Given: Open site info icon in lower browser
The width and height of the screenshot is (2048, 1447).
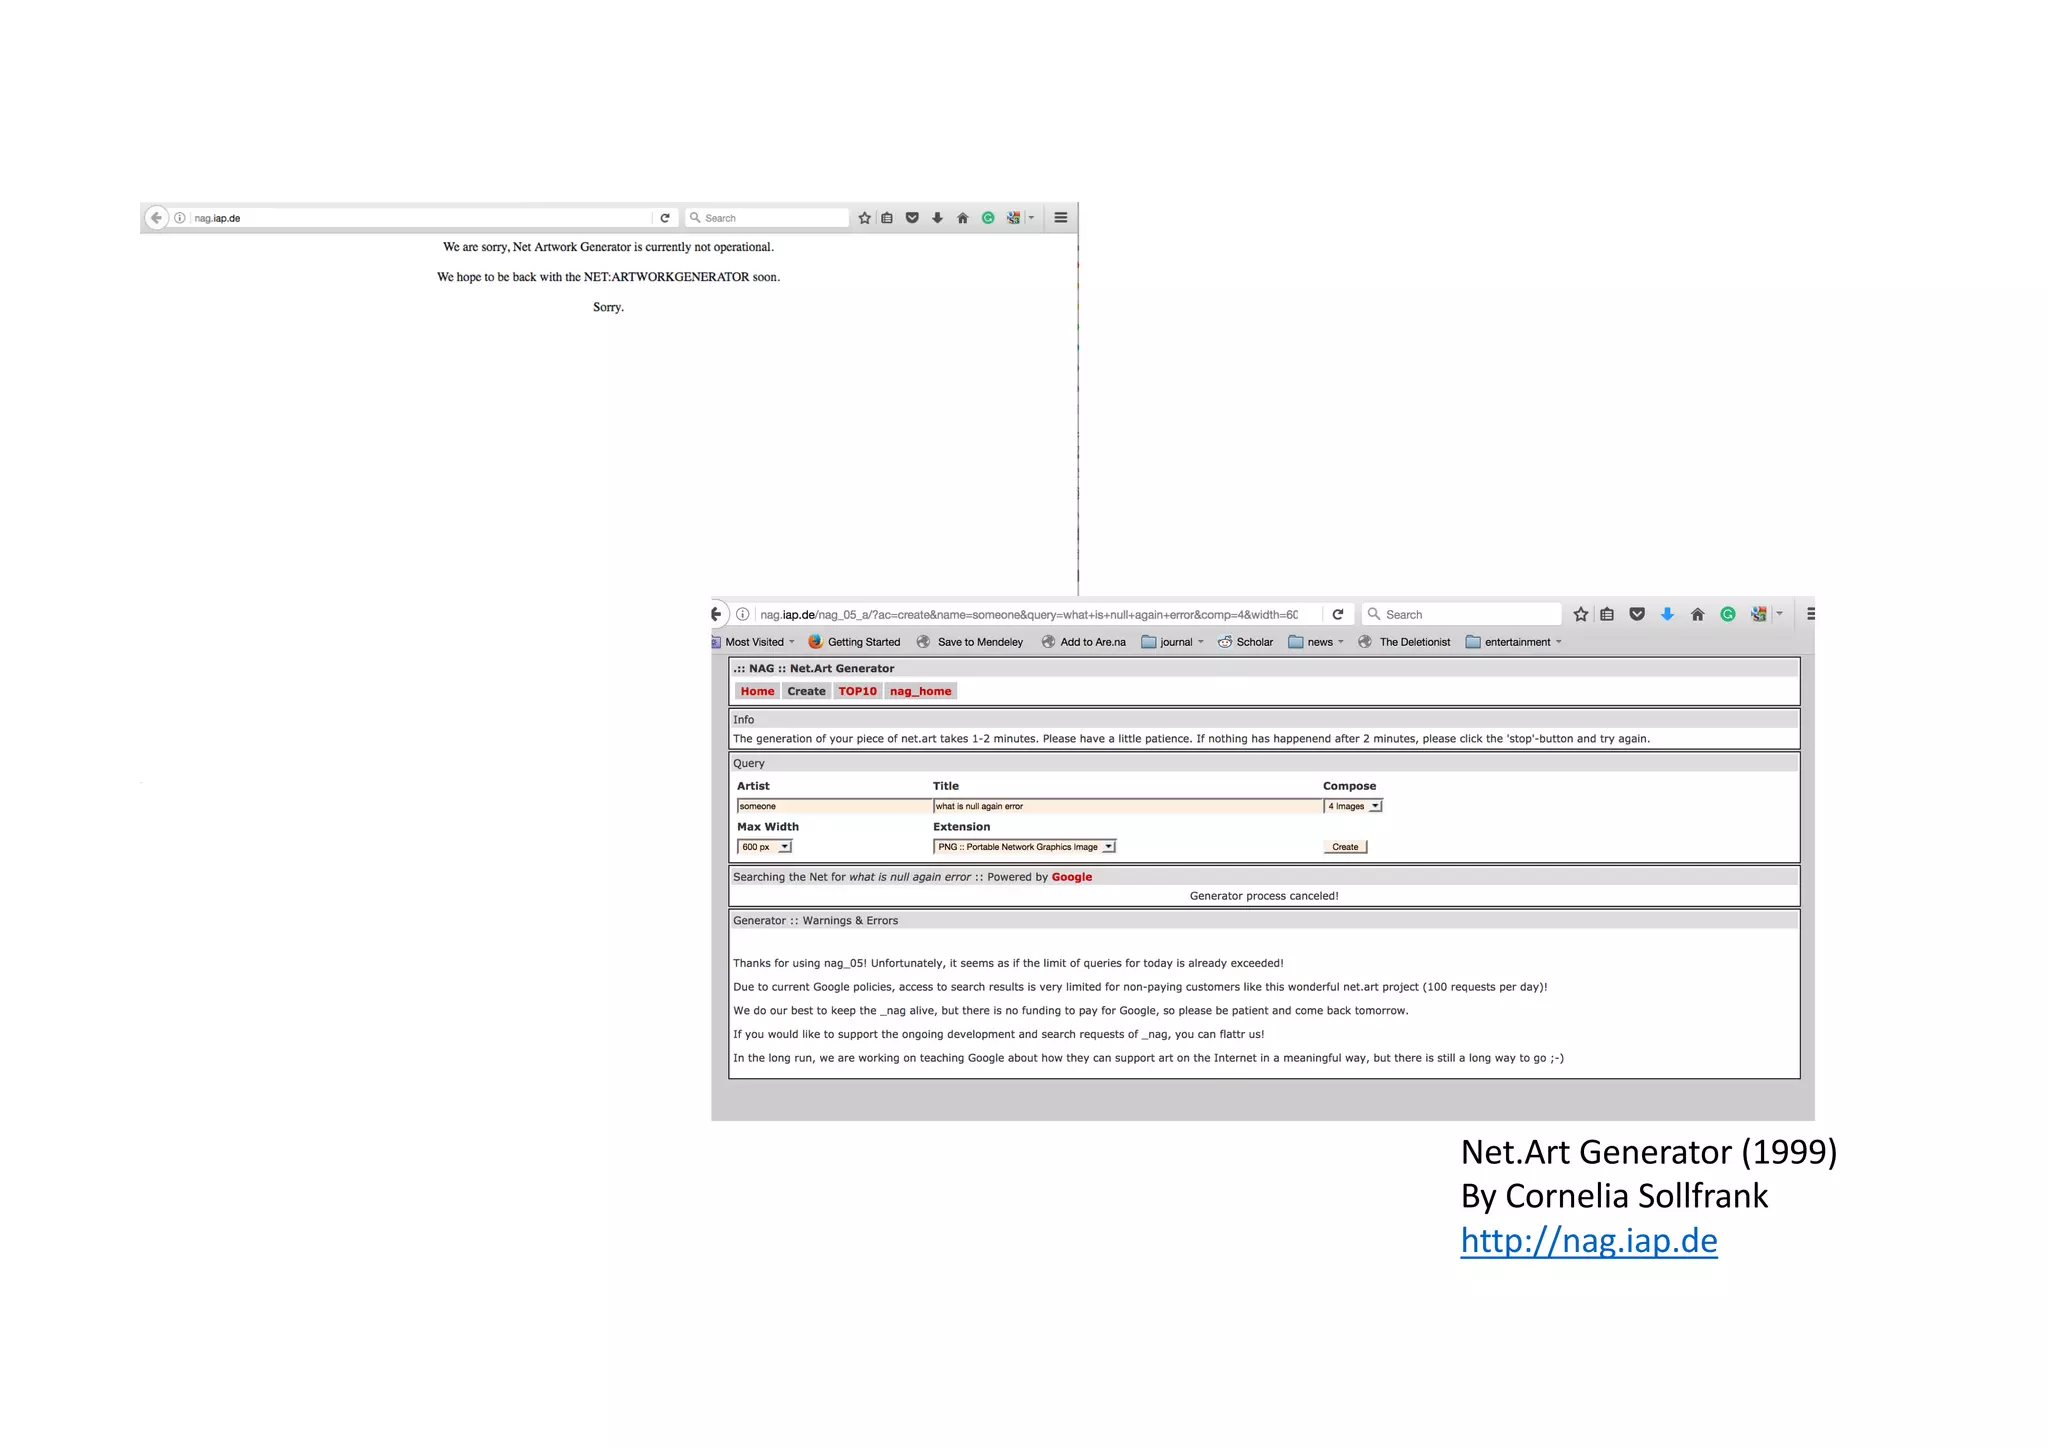Looking at the screenshot, I should [x=743, y=614].
